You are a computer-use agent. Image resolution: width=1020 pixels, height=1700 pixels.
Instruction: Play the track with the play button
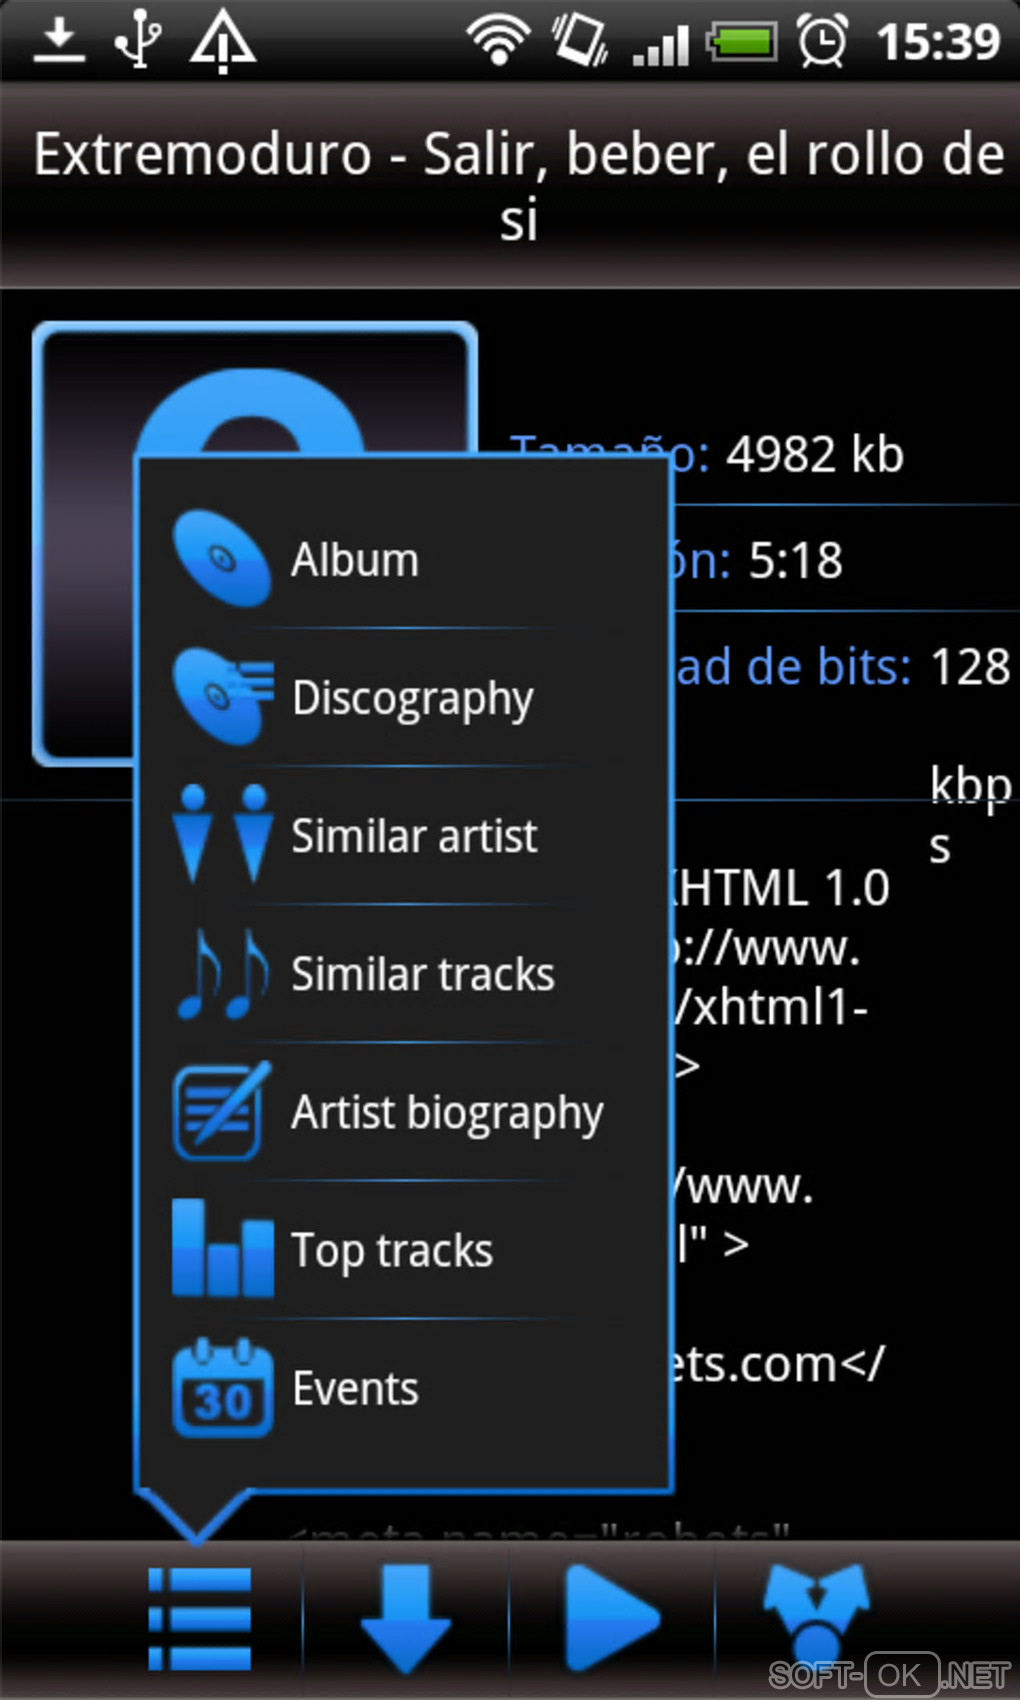coord(612,1619)
